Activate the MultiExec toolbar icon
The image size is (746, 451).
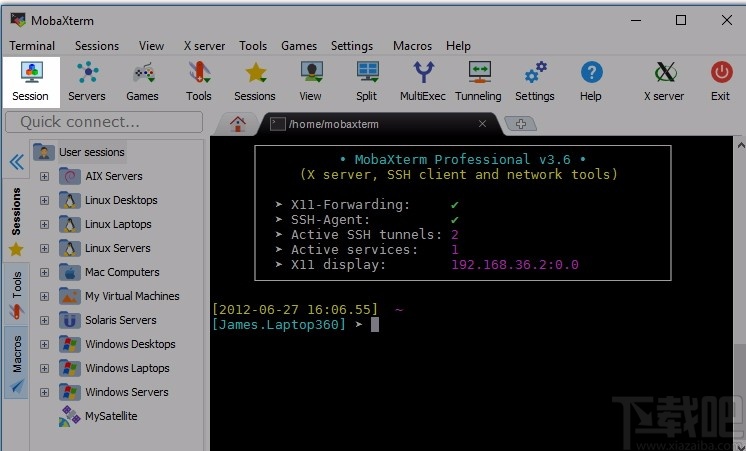tap(423, 82)
